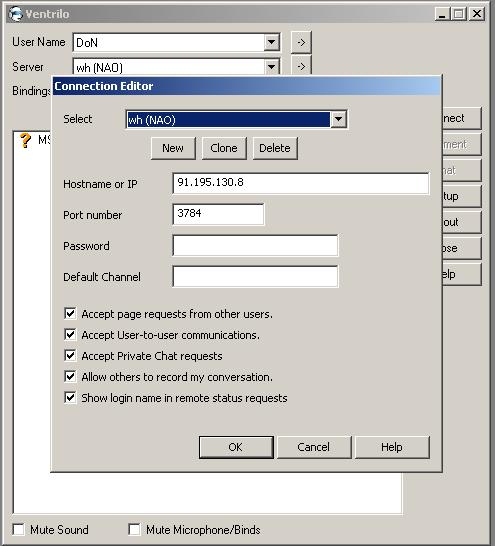Click the Help button in Ventrilo main window
The height and width of the screenshot is (546, 495).
pyautogui.click(x=462, y=274)
